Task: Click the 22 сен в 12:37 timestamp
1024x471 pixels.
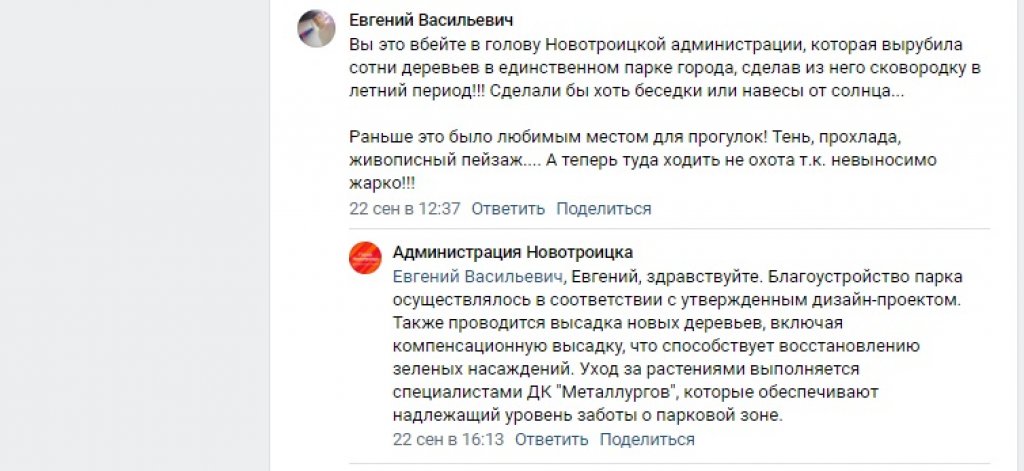Action: pyautogui.click(x=404, y=209)
